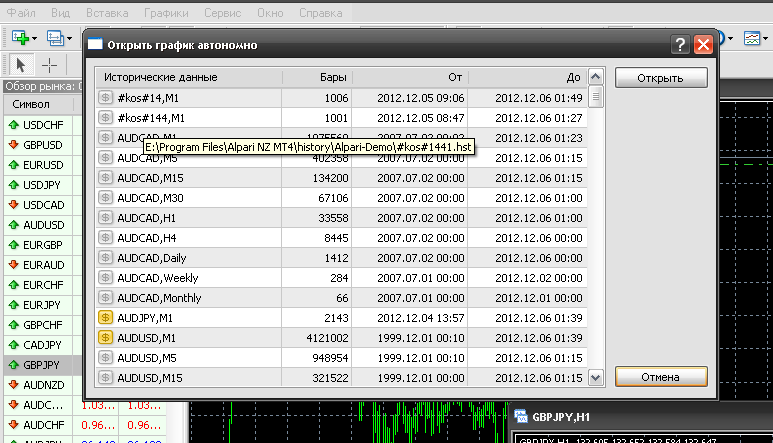This screenshot has height=443, width=773.
Task: Open the Графики menu
Action: [166, 13]
